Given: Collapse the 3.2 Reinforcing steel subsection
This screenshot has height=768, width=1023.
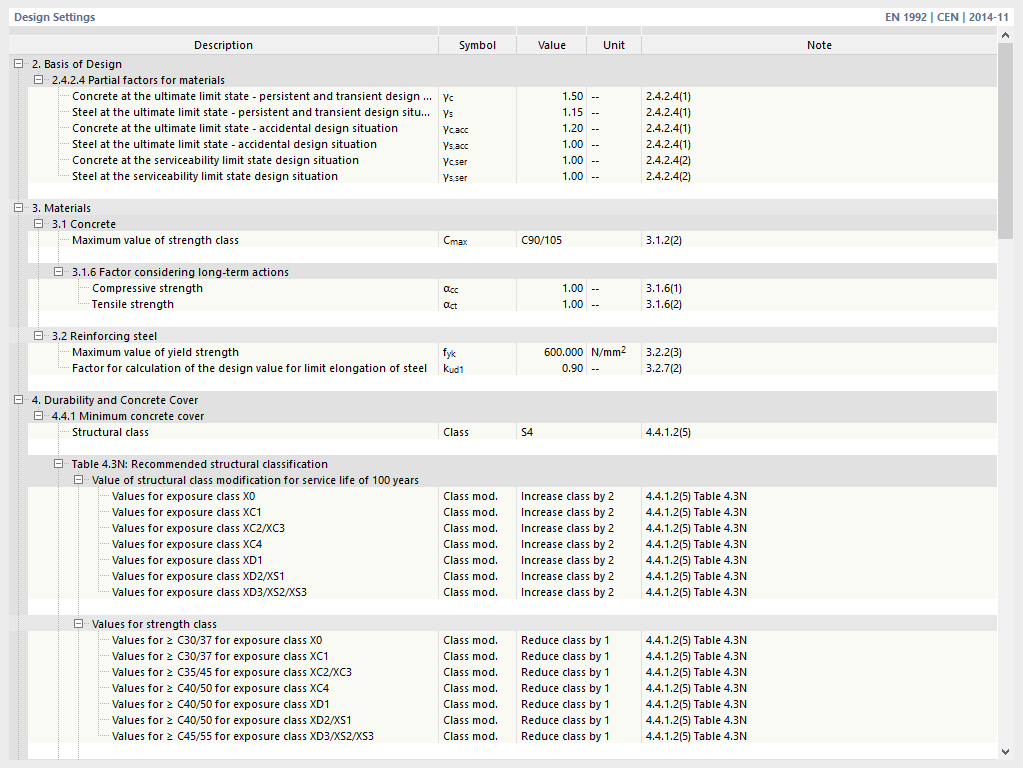Looking at the screenshot, I should click(x=39, y=336).
